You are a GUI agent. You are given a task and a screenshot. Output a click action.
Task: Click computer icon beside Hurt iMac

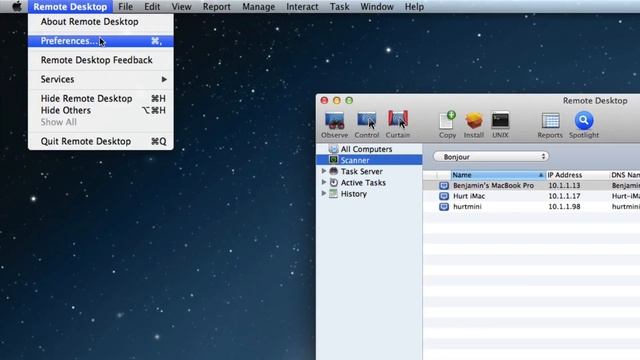[x=444, y=196]
